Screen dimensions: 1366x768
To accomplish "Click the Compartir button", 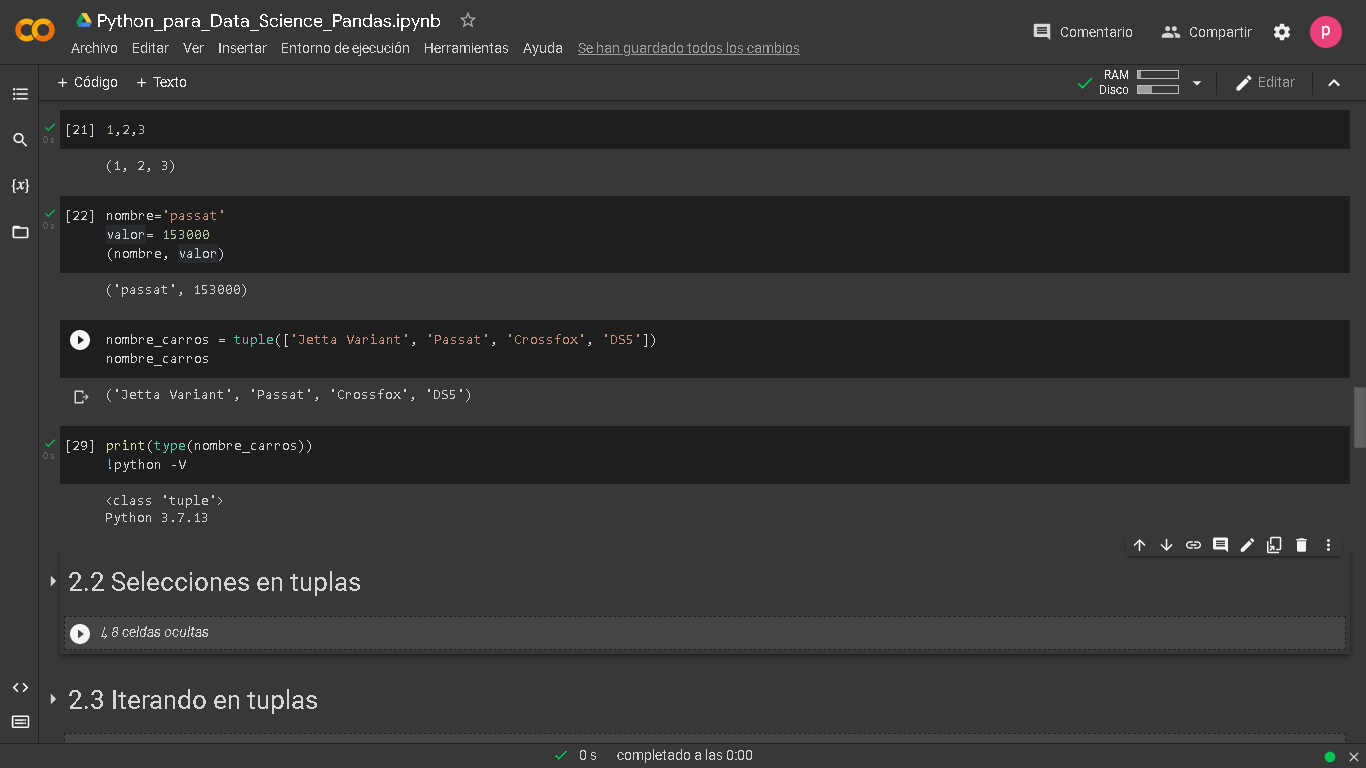I will [x=1206, y=32].
